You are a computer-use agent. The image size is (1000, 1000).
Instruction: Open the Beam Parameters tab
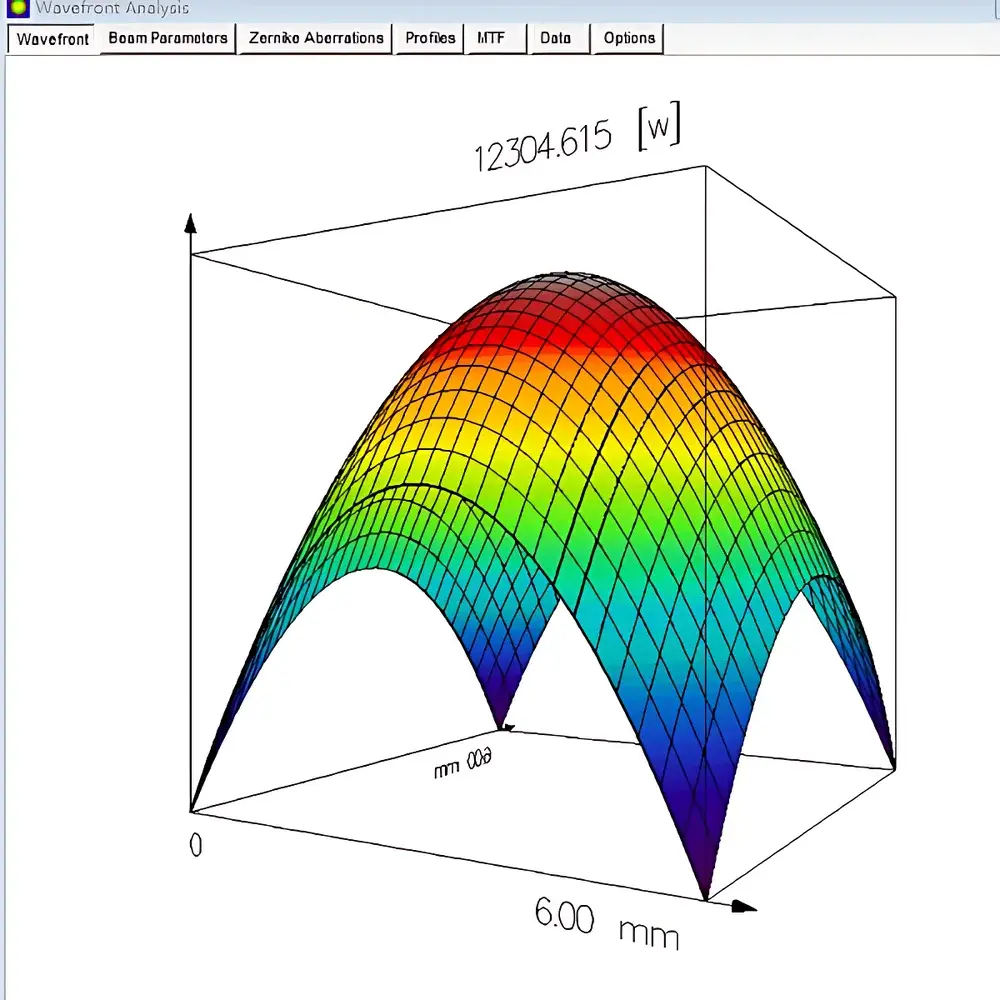tap(168, 38)
